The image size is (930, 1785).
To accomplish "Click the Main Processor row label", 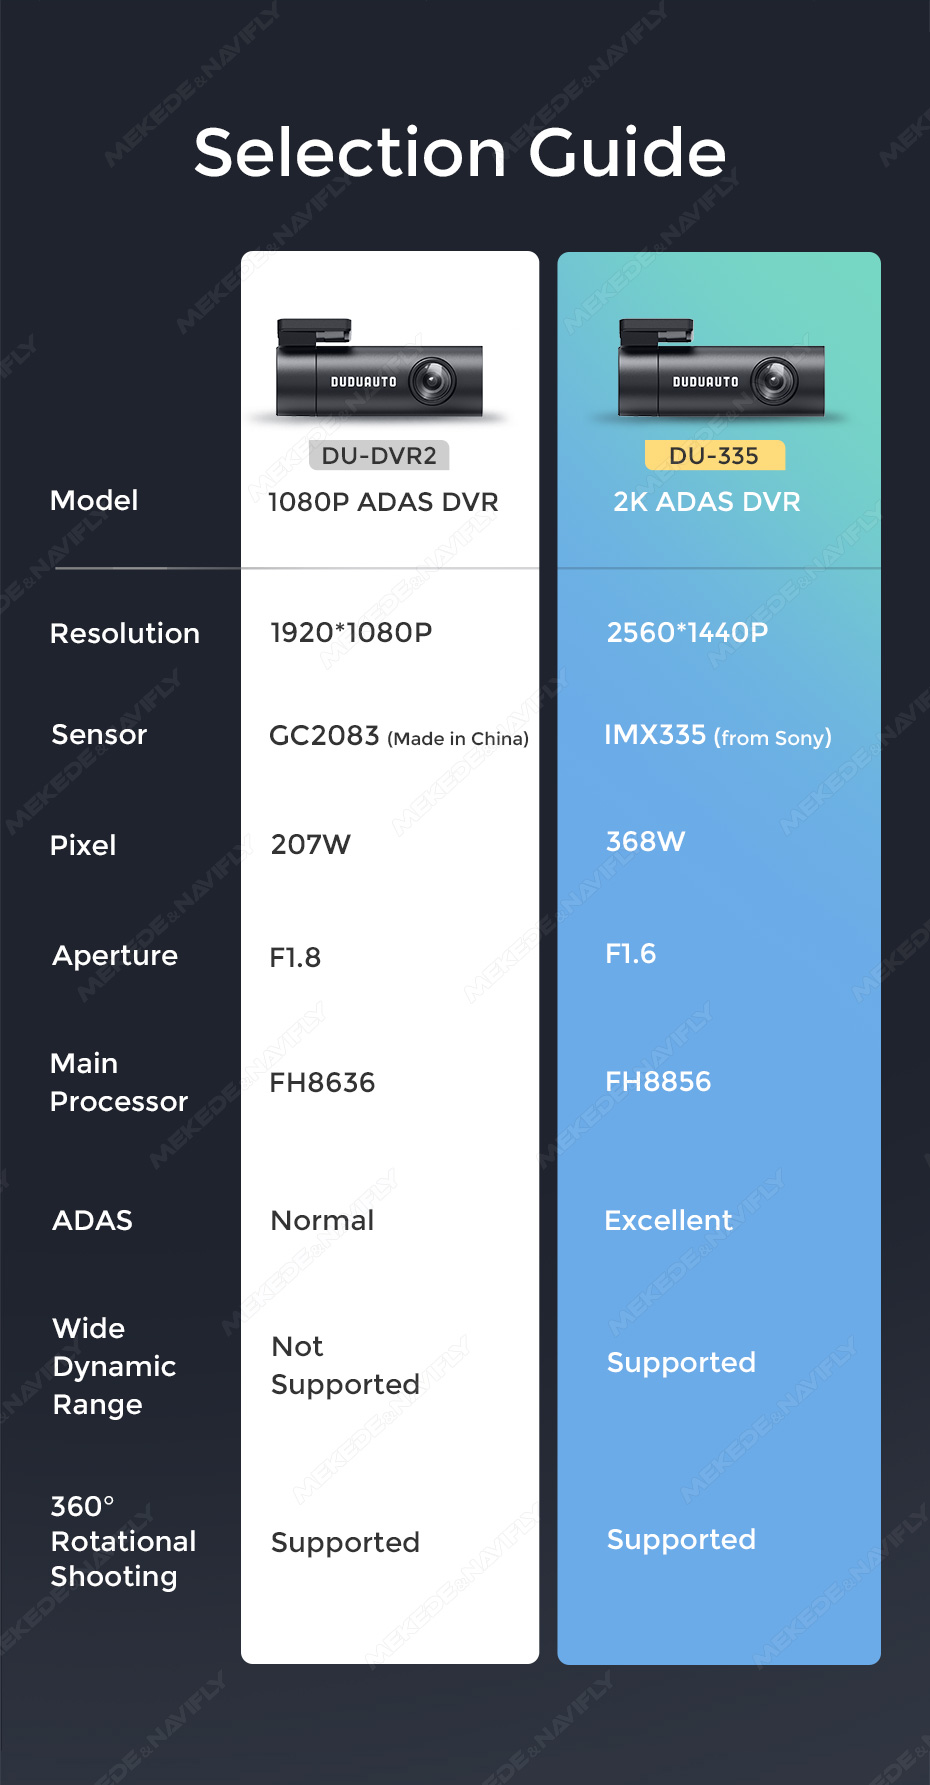I will coord(119,1082).
